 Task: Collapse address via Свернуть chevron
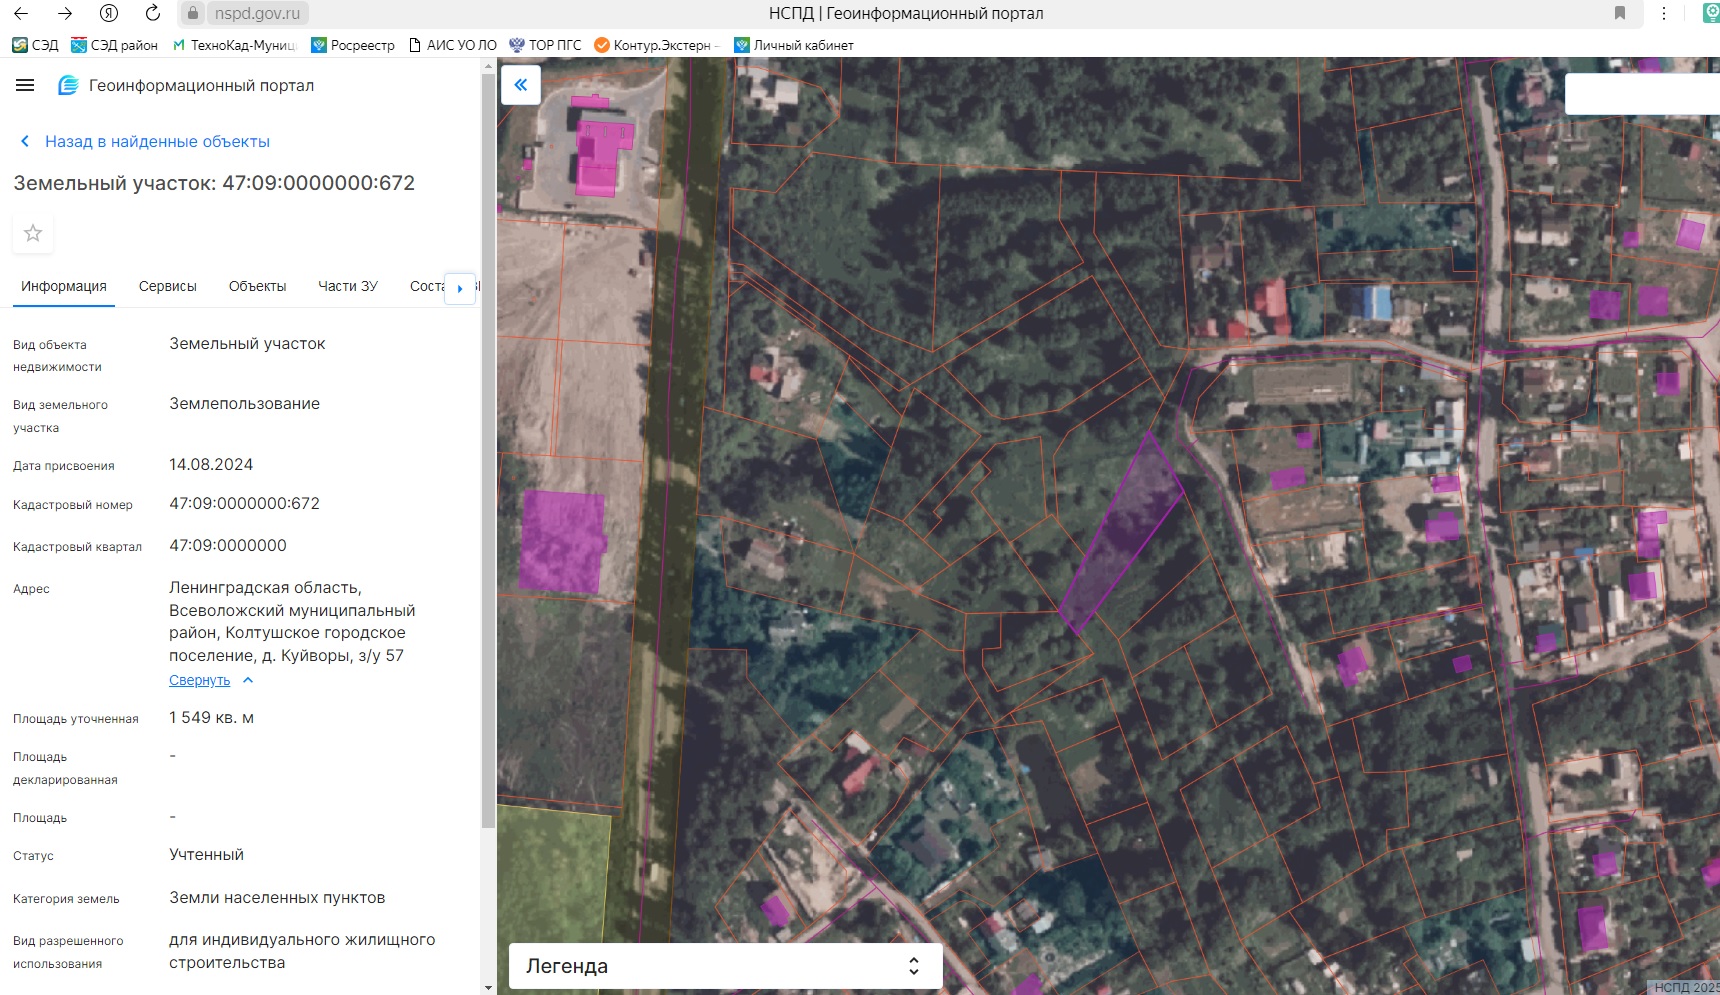(248, 680)
